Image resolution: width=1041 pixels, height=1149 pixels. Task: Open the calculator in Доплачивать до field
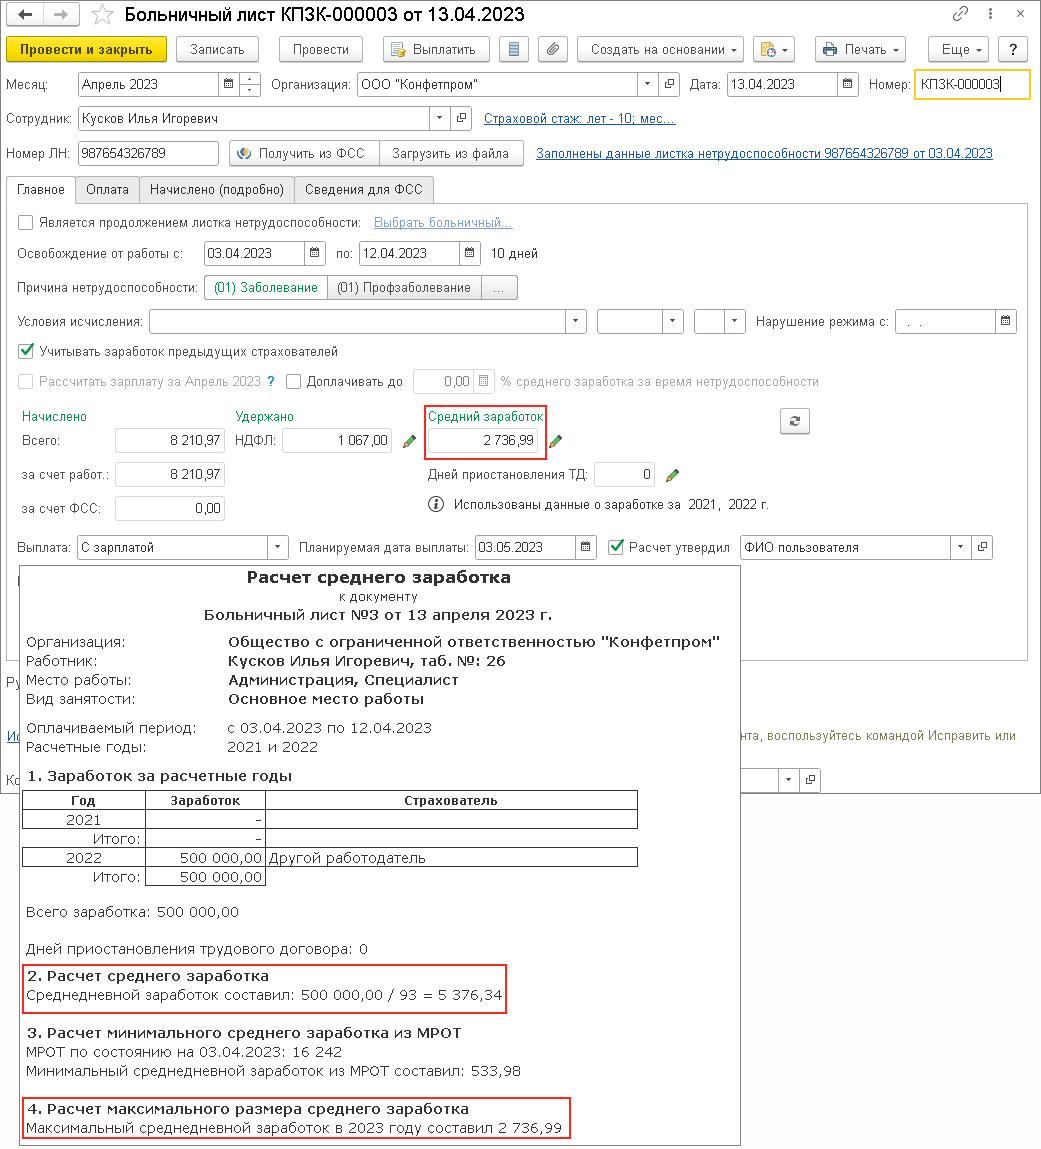(x=484, y=381)
